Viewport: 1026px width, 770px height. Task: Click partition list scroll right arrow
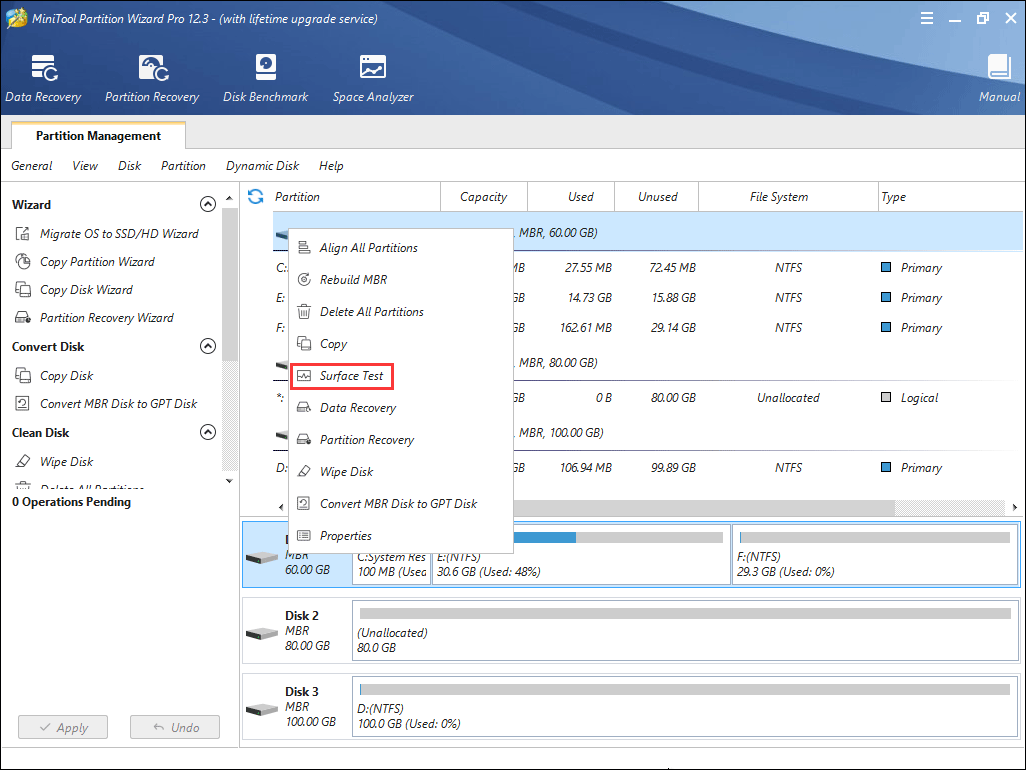(1014, 507)
